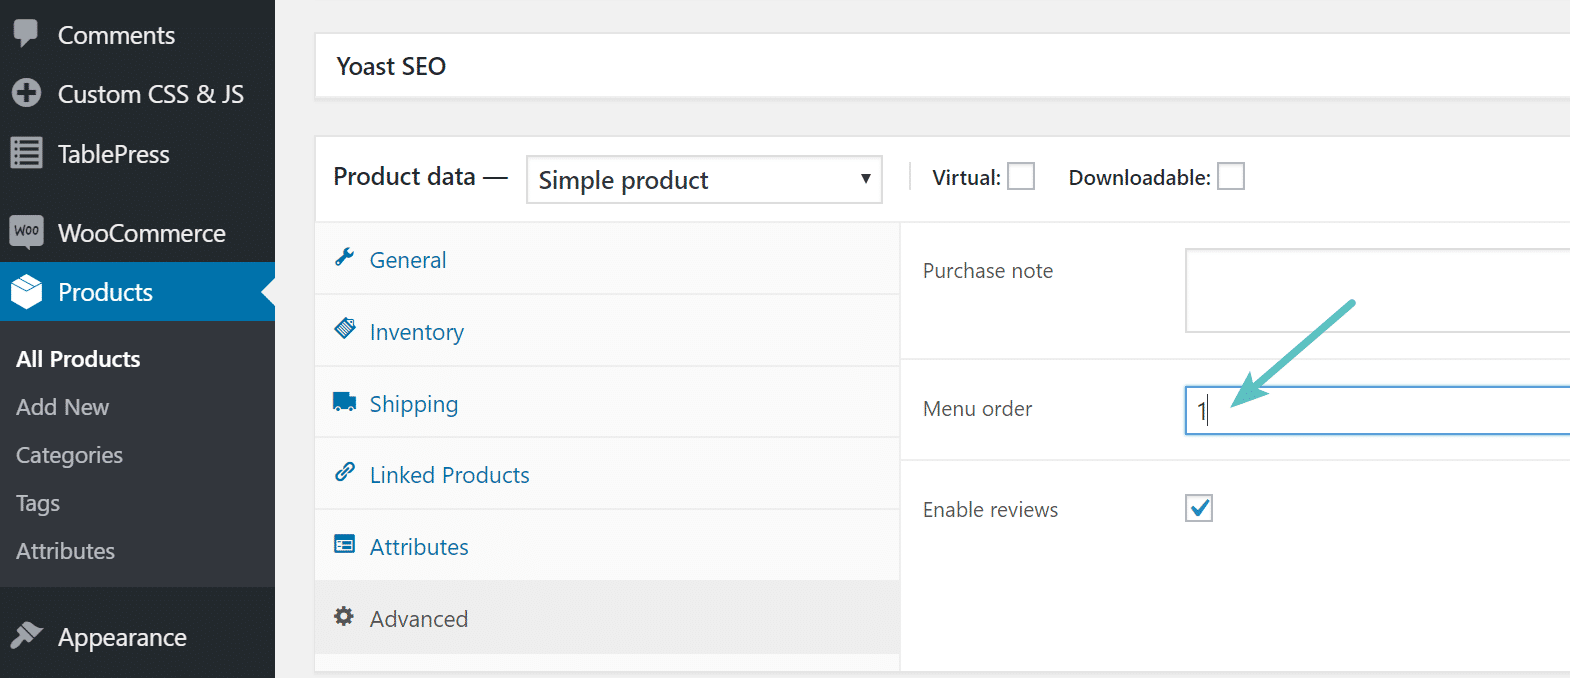Enable the Virtual checkbox
The height and width of the screenshot is (678, 1570).
1020,177
